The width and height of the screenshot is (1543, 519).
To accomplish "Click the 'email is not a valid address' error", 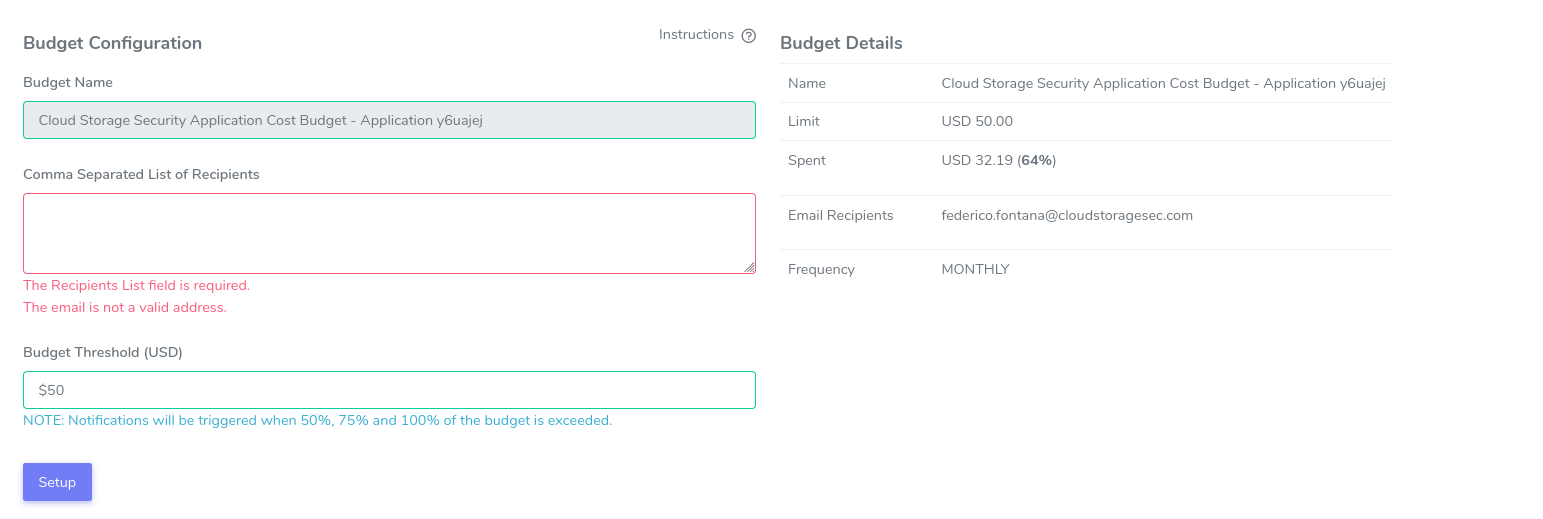I will (125, 307).
